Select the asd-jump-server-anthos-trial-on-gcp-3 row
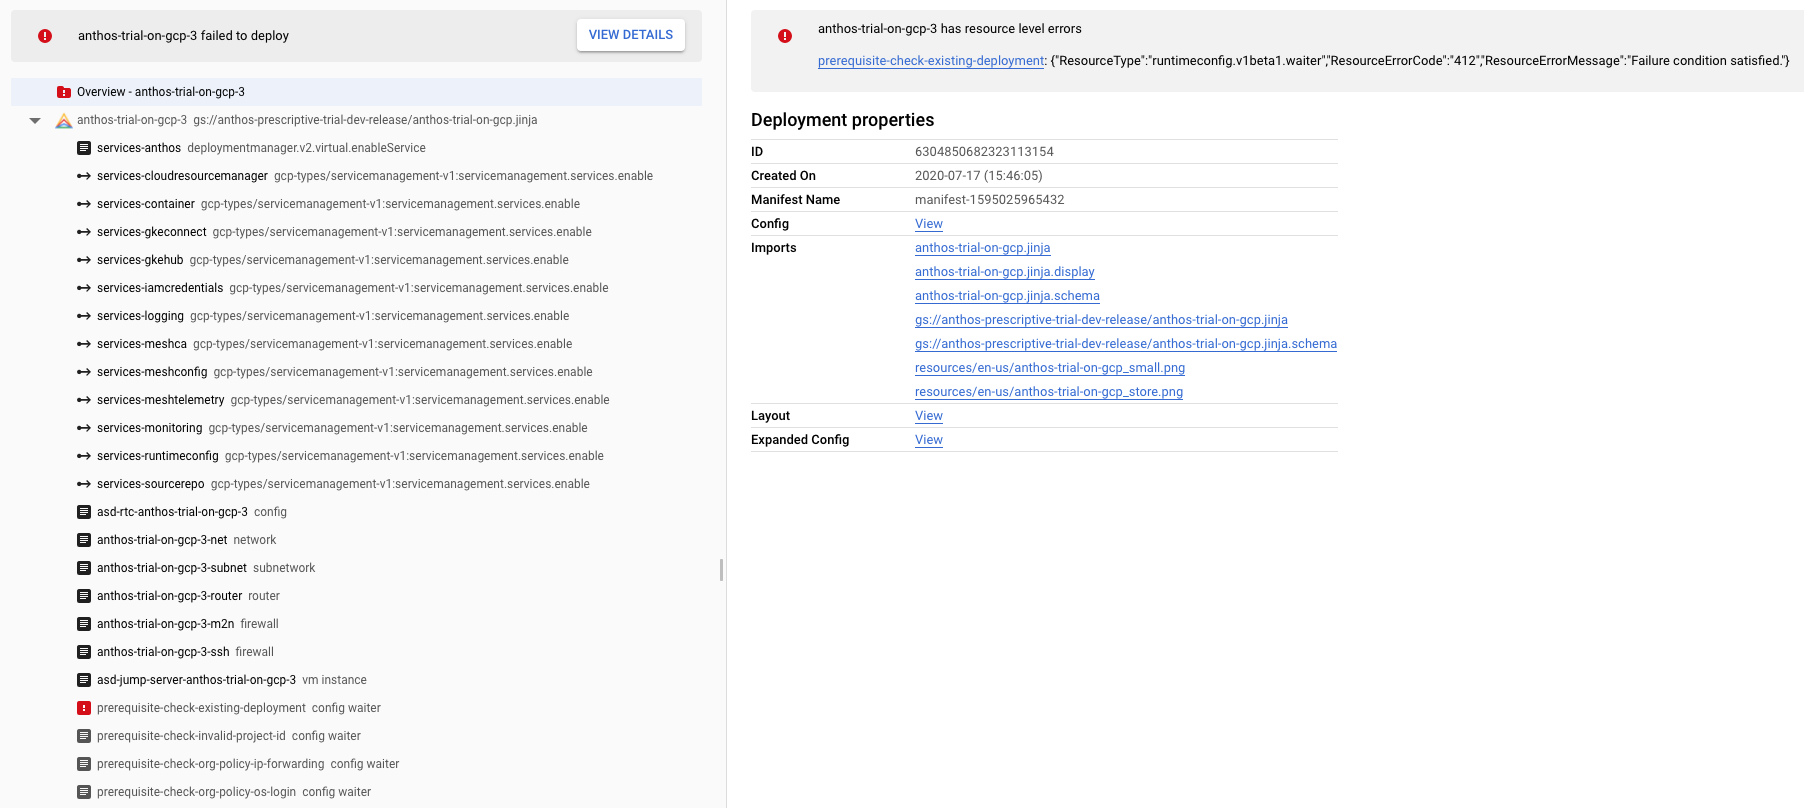 pyautogui.click(x=356, y=680)
